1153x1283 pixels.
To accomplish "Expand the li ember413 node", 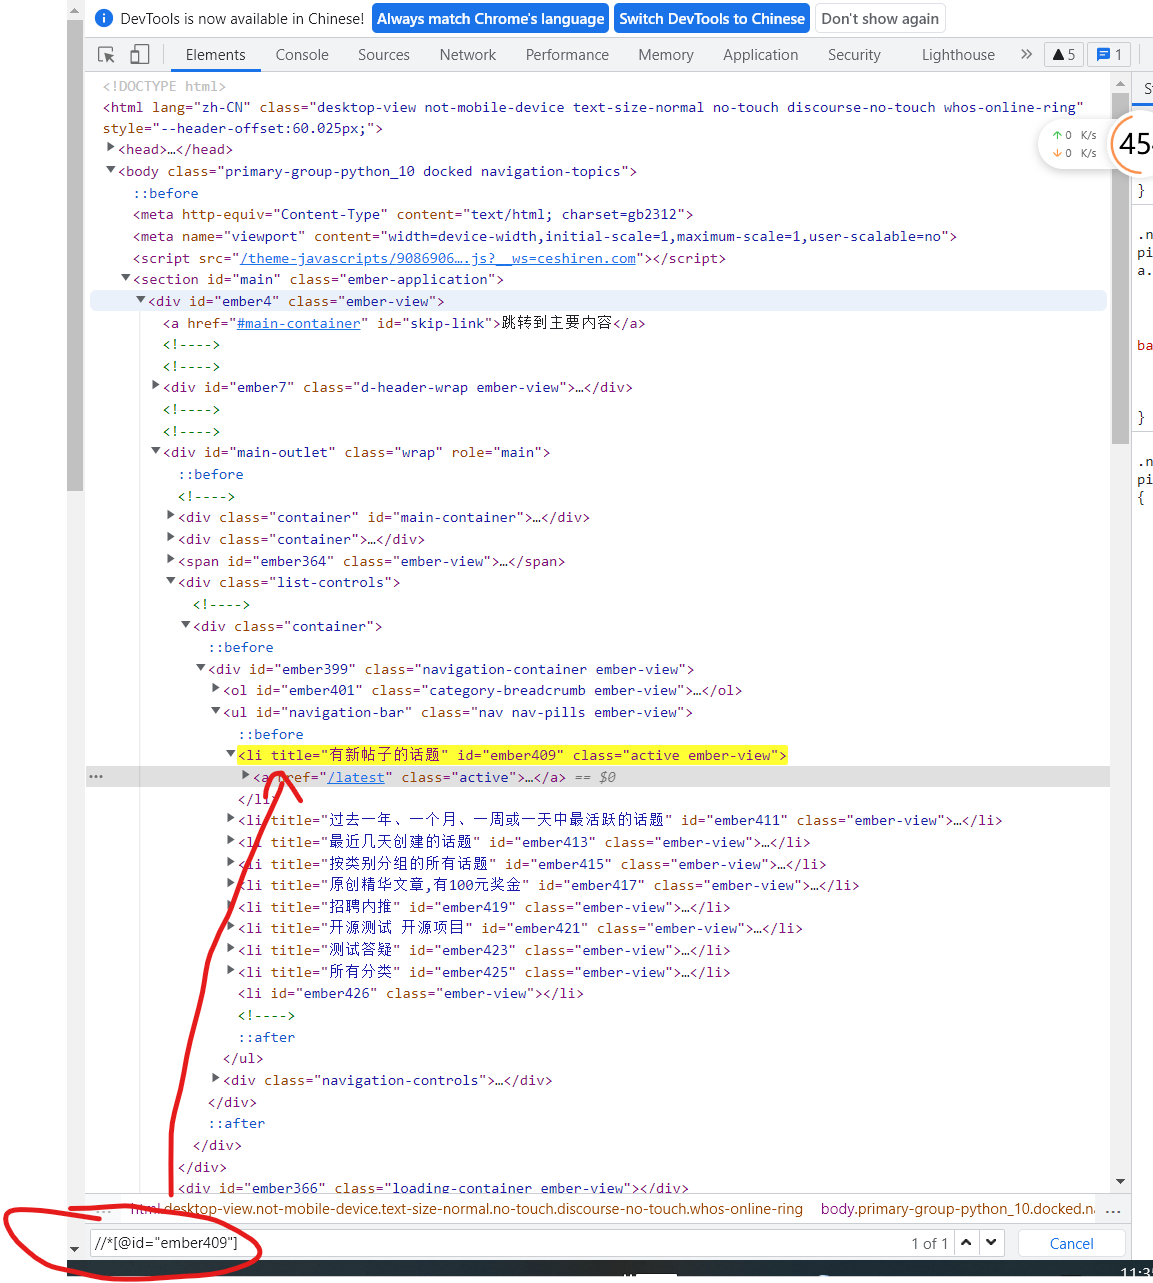I will click(x=230, y=840).
